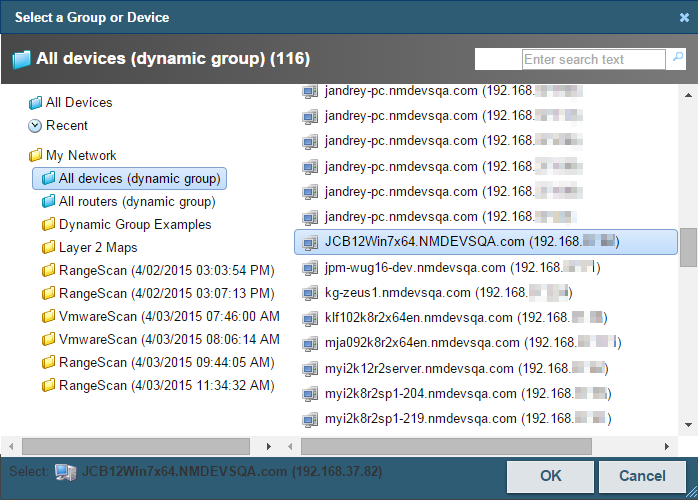Select All routers (dynamic group) node

pyautogui.click(x=137, y=202)
